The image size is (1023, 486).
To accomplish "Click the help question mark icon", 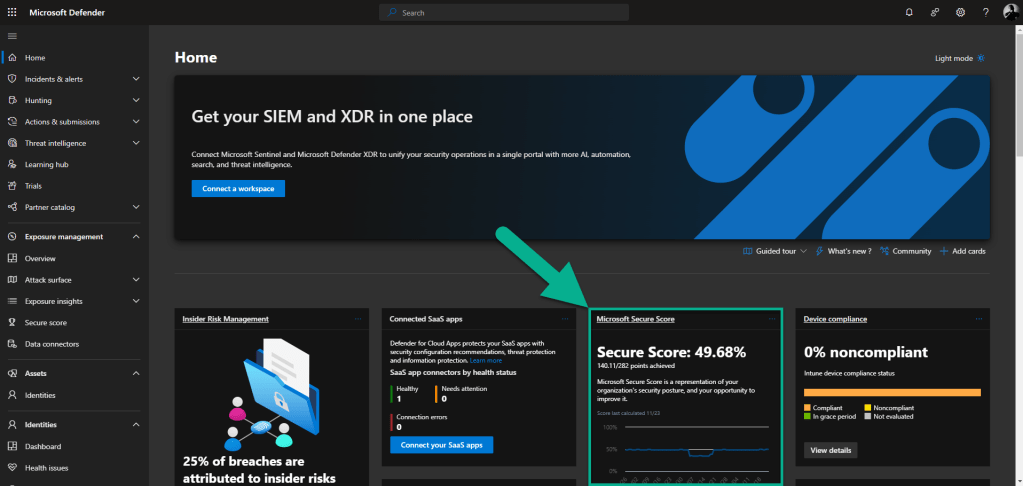I will pos(985,12).
